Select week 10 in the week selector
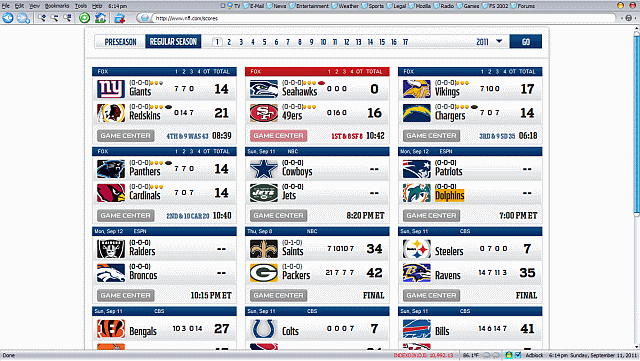The image size is (640, 361). coord(323,42)
